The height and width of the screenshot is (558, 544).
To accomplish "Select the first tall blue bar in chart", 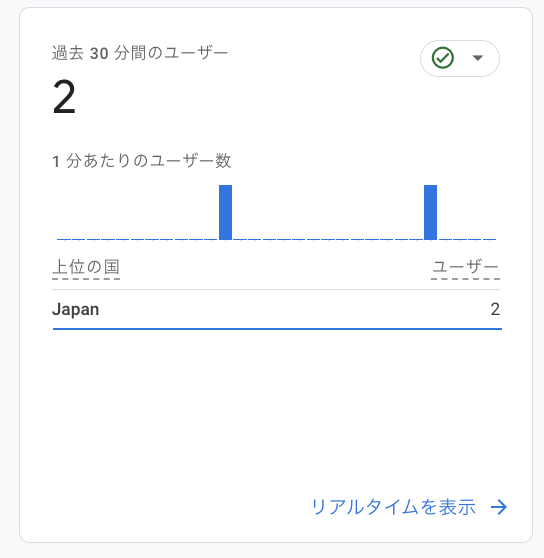I will coord(226,212).
